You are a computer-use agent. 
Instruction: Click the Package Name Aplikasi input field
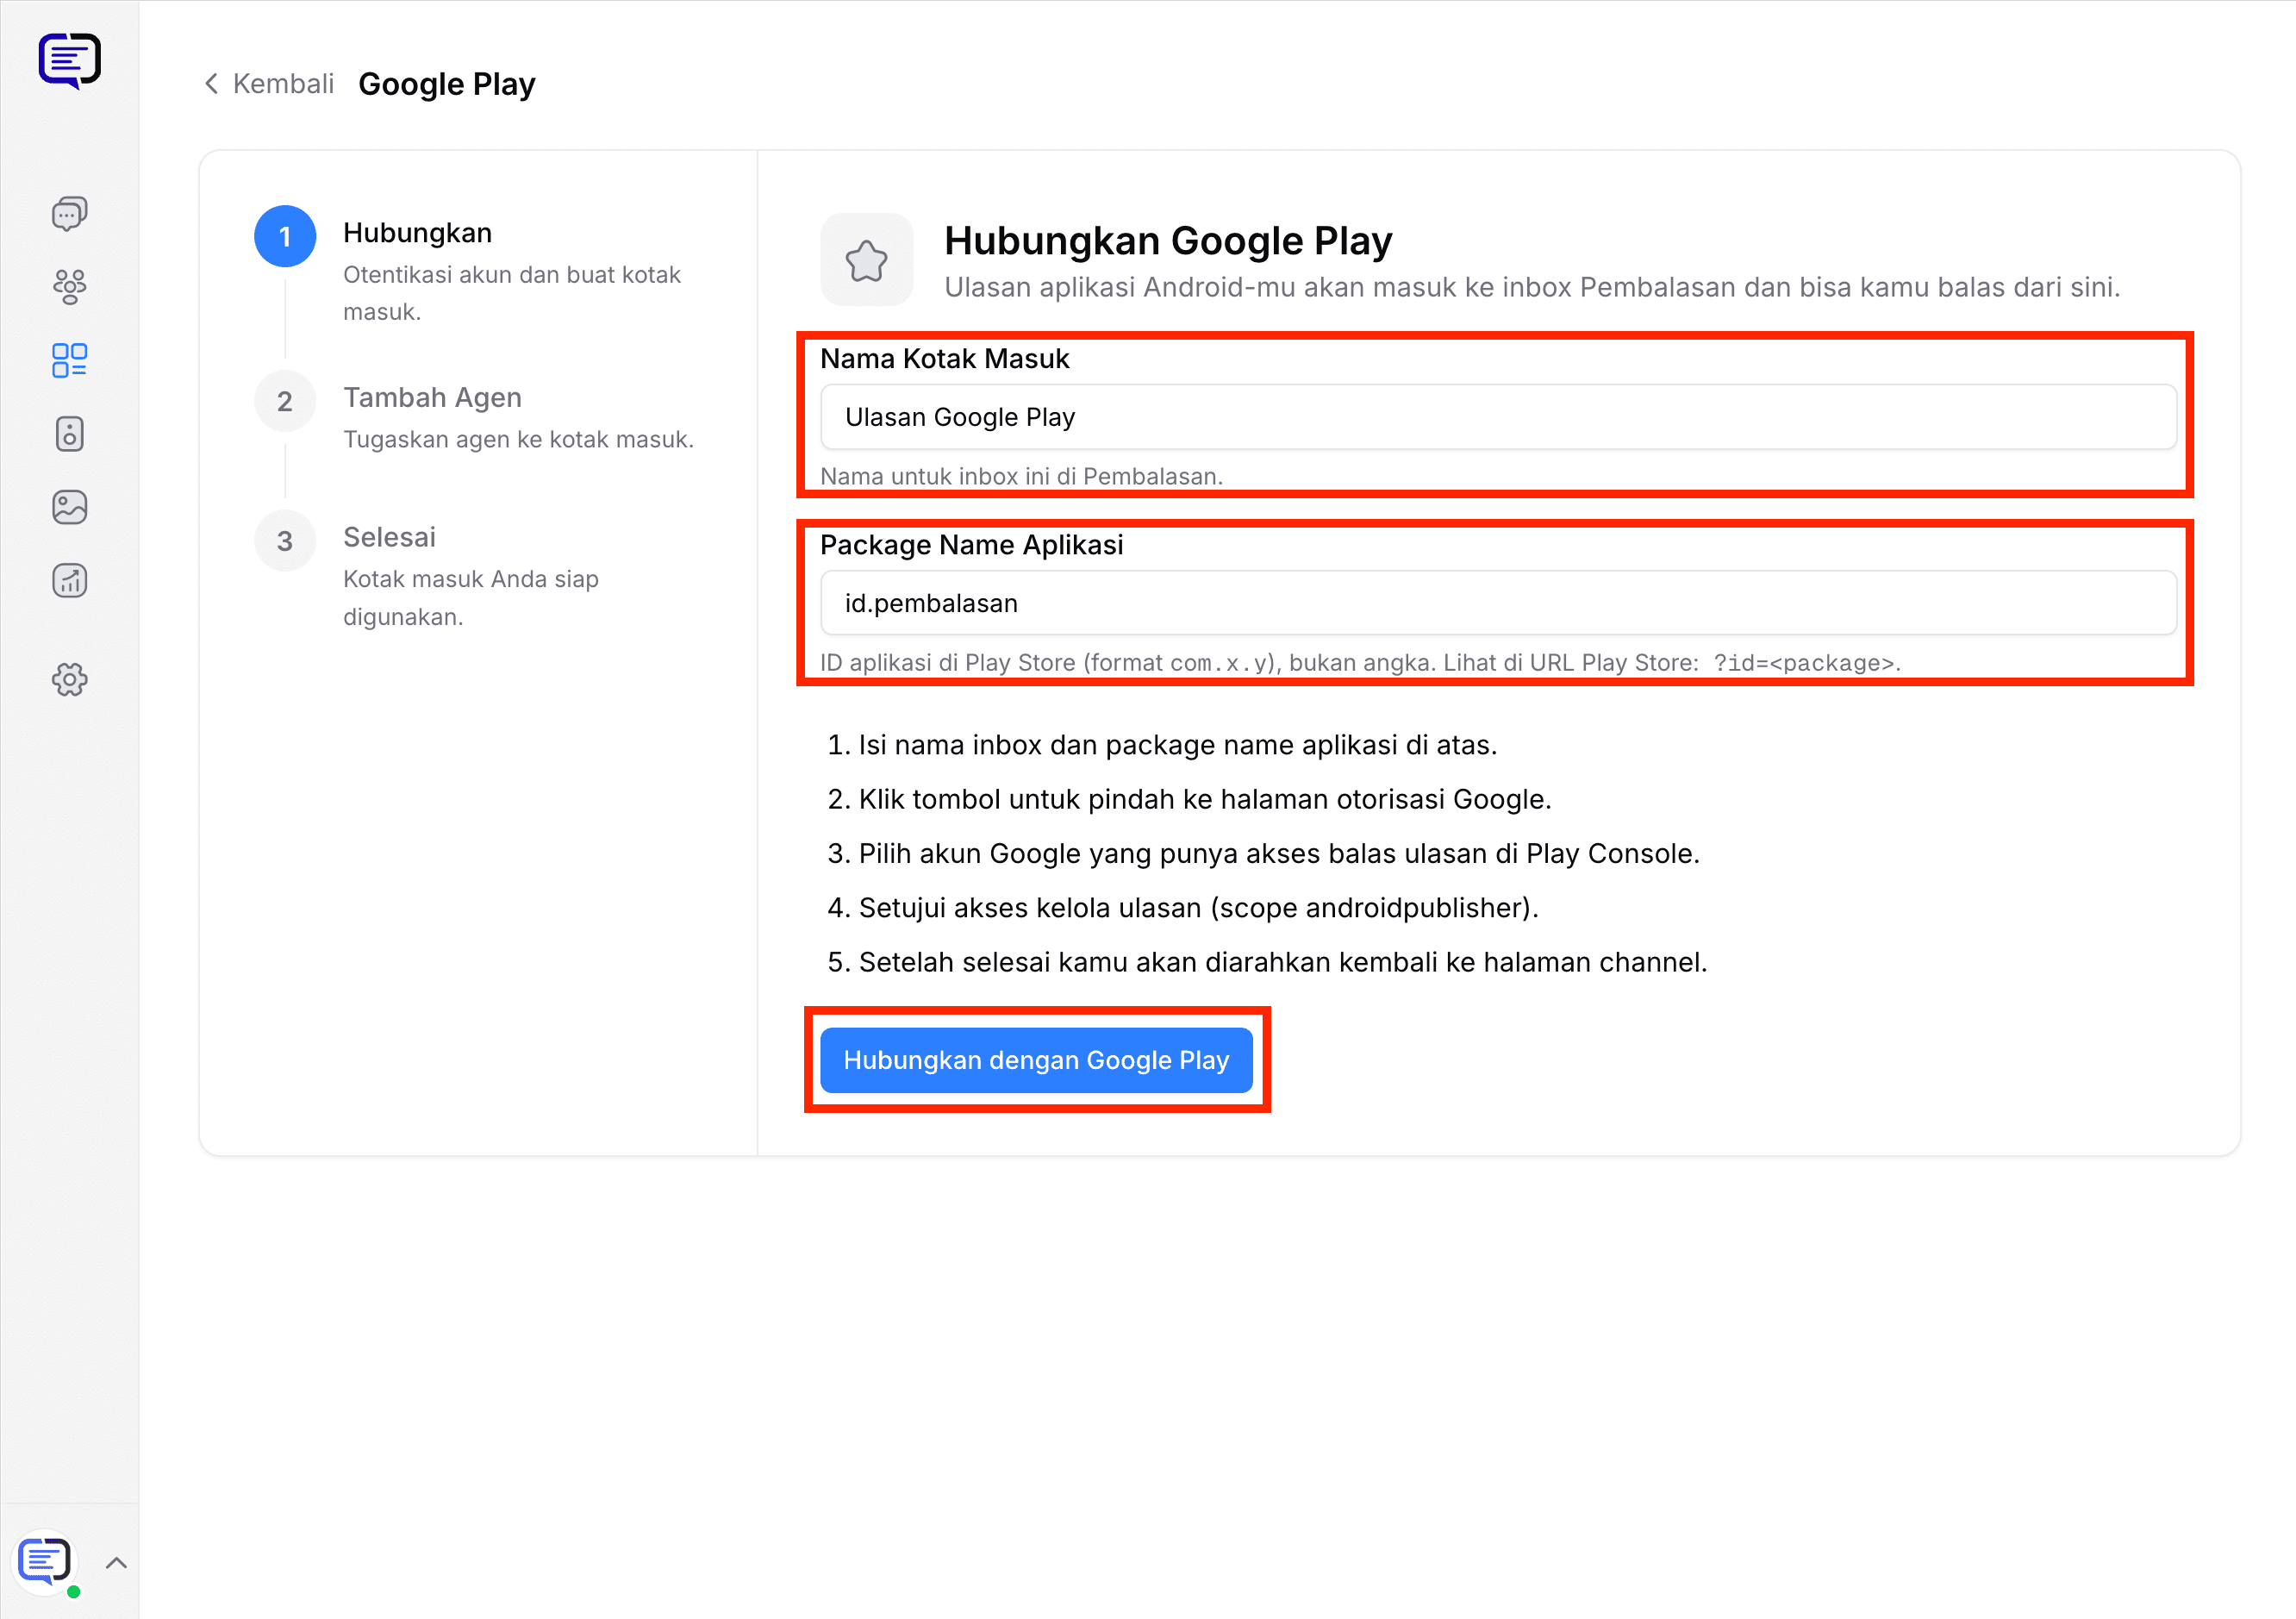pyautogui.click(x=1498, y=603)
